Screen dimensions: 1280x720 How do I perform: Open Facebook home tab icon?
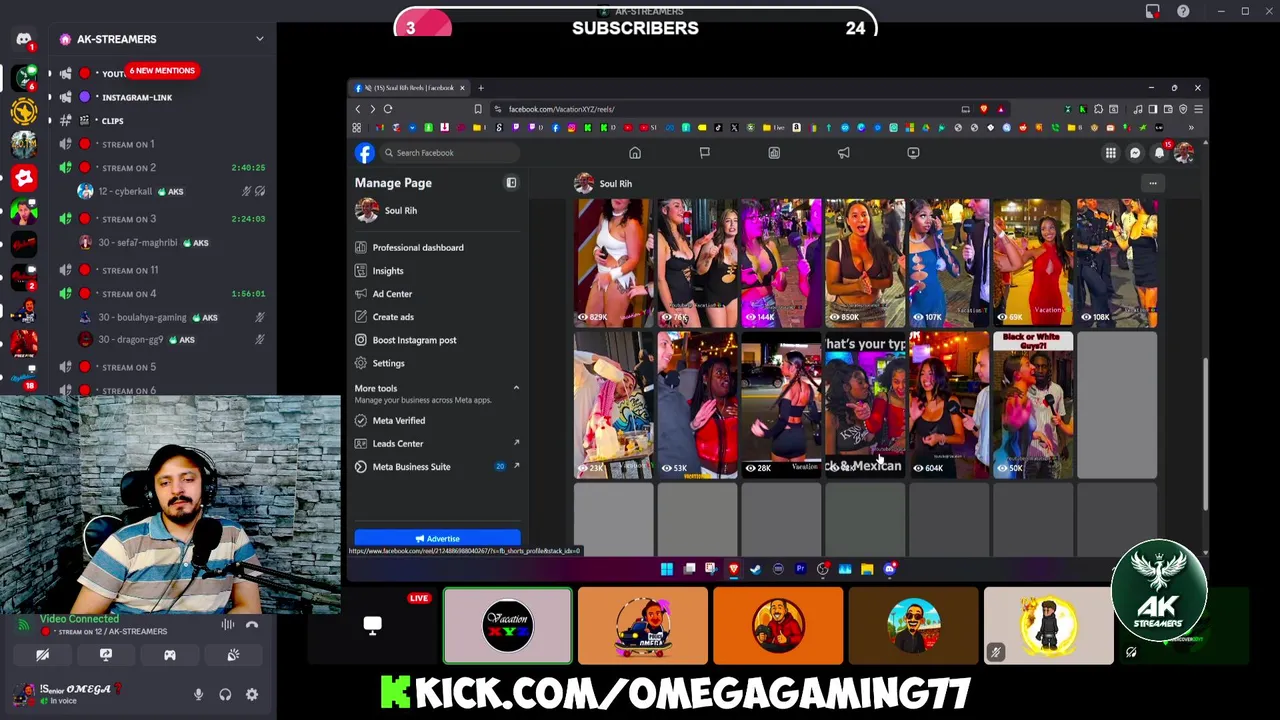tap(634, 153)
